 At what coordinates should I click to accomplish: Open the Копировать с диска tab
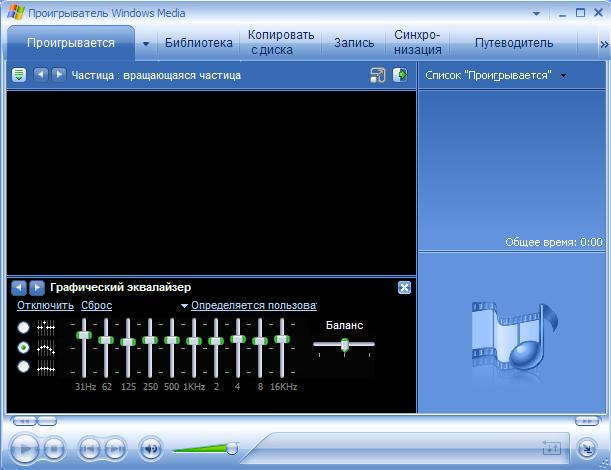(x=281, y=42)
